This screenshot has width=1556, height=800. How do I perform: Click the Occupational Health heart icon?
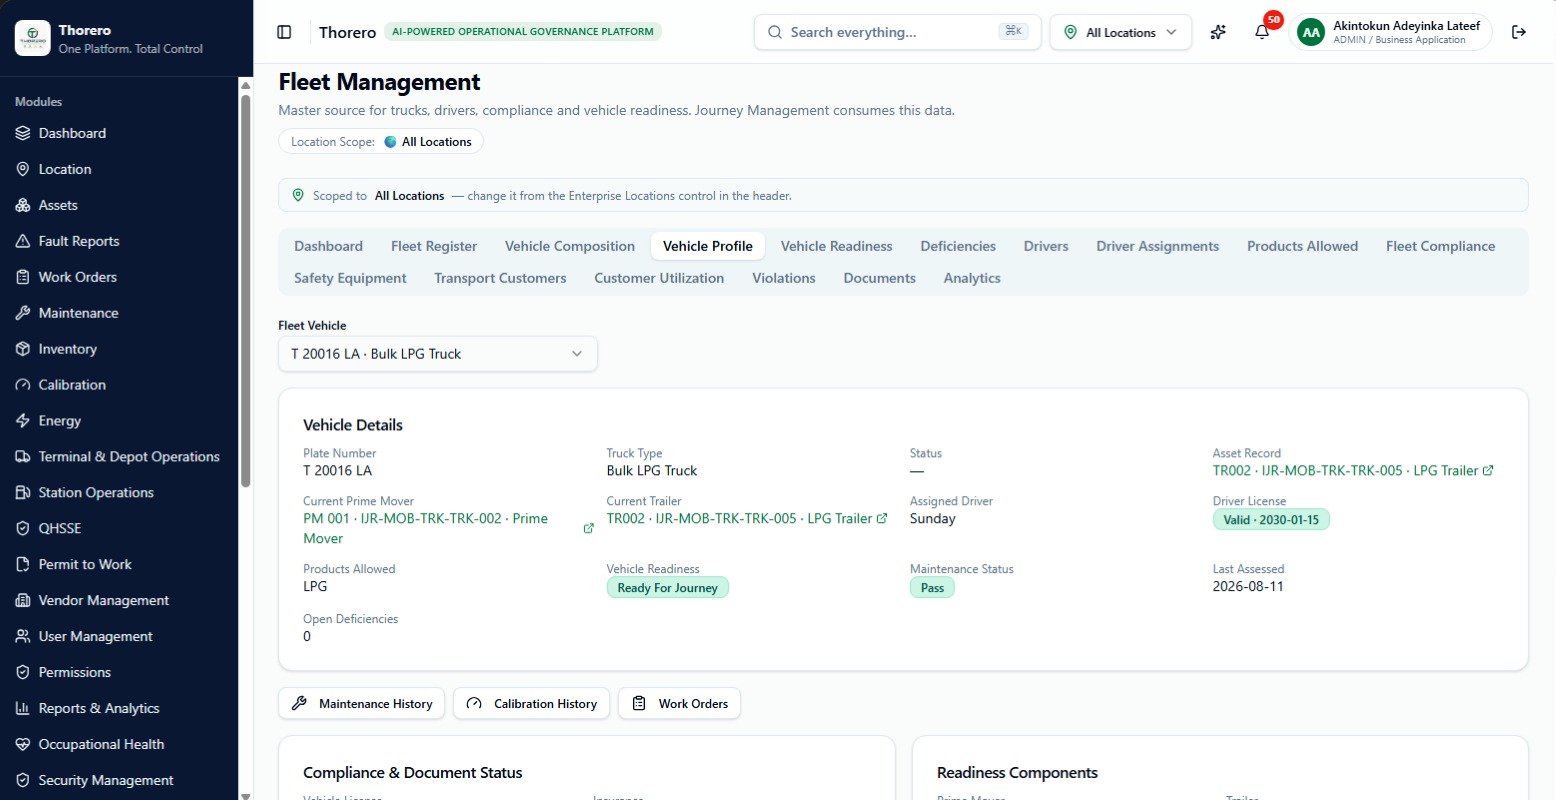[23, 745]
